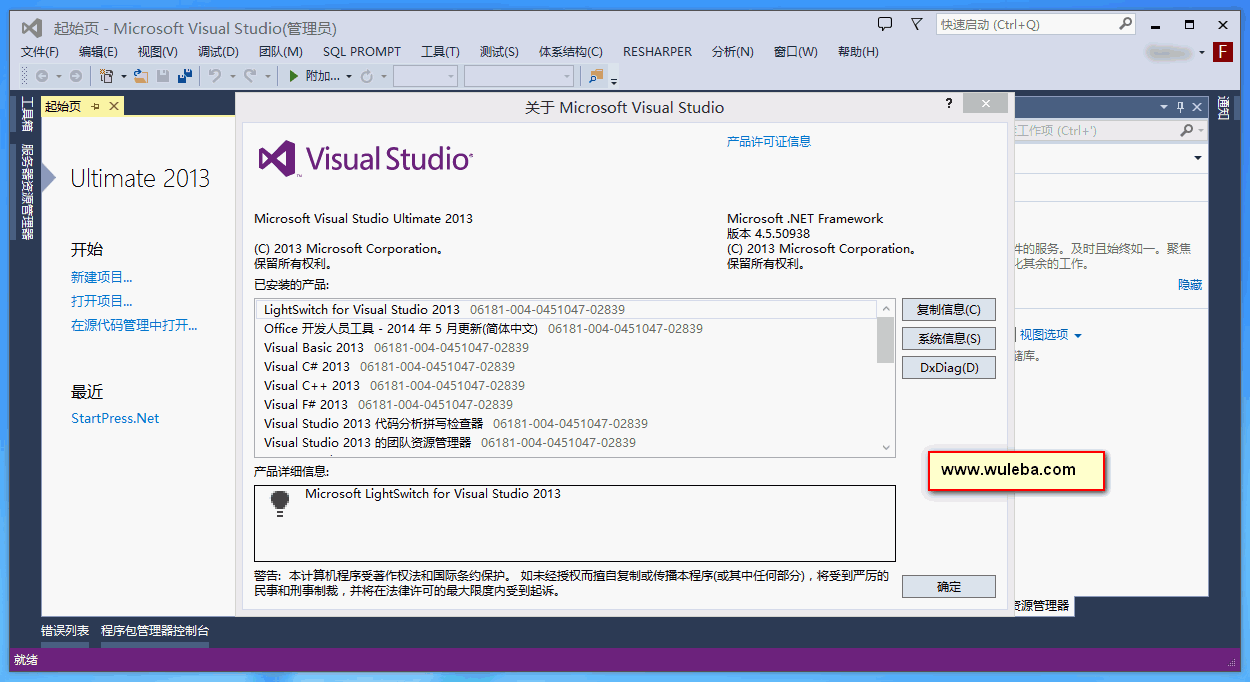The width and height of the screenshot is (1250, 682).
Task: Click the 新建项目... link
Action: pyautogui.click(x=101, y=278)
